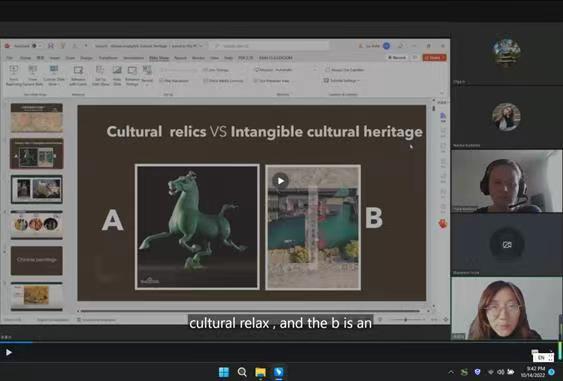Open Search from the Windows taskbar
Screen dimensions: 563x381
pyautogui.click(x=242, y=372)
